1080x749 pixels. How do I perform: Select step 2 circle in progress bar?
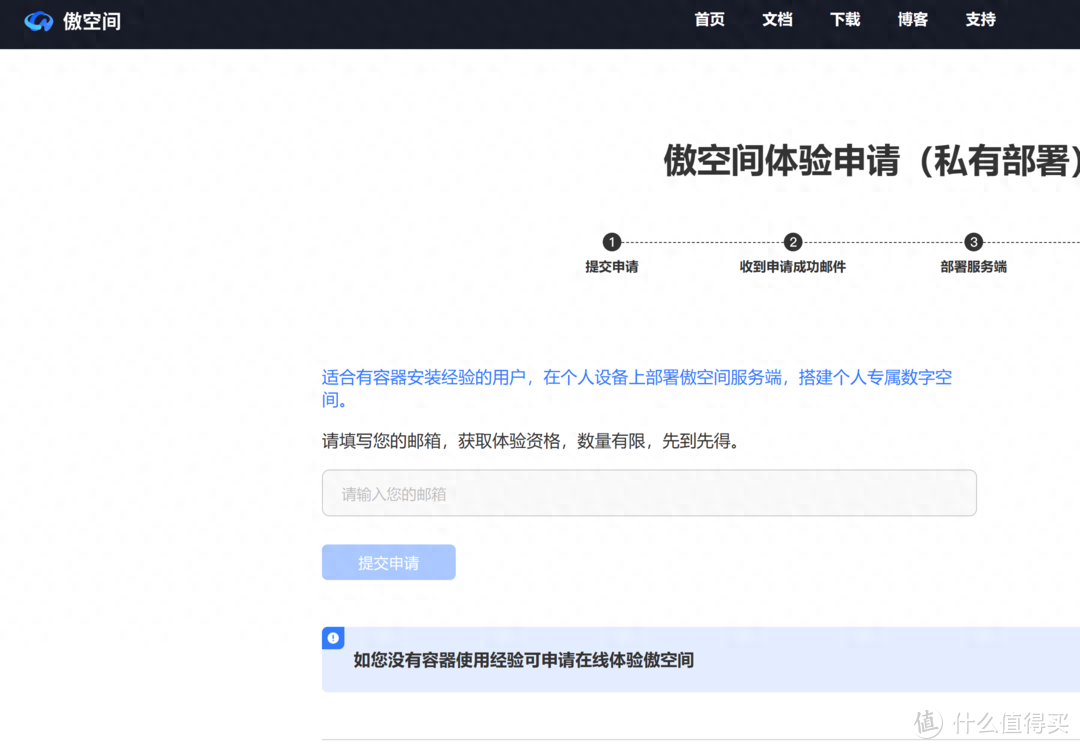coord(793,242)
